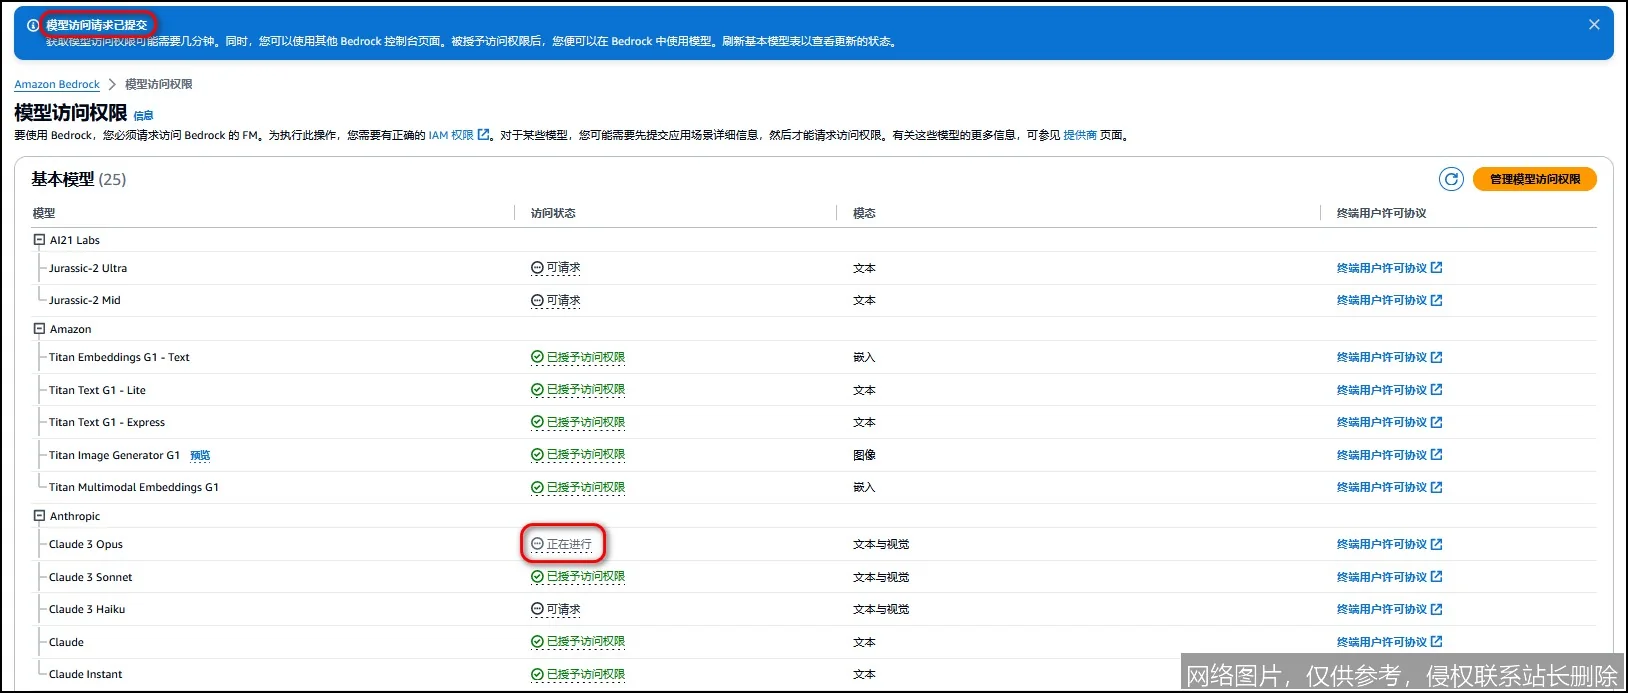Click 已授予访问权限 status for Claude 3 Sonnet
This screenshot has width=1628, height=693.
[x=586, y=577]
